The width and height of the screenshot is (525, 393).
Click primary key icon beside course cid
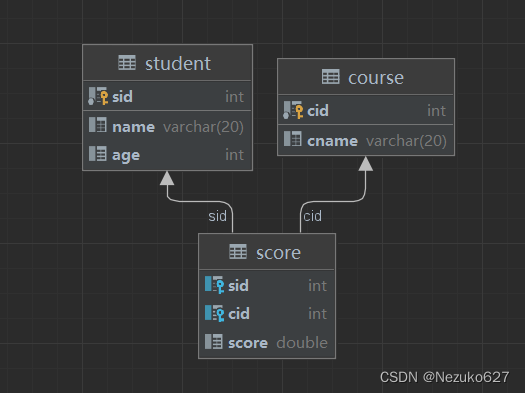[293, 110]
